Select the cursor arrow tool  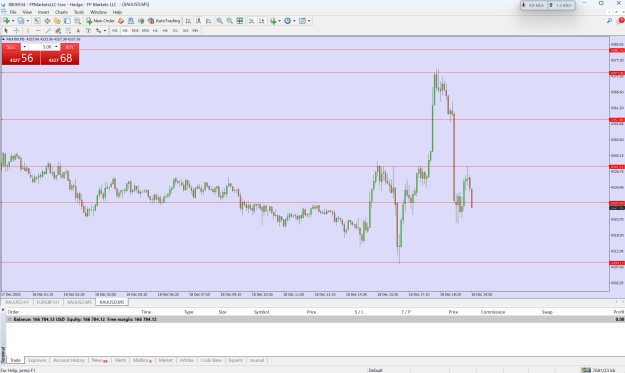pyautogui.click(x=6, y=30)
